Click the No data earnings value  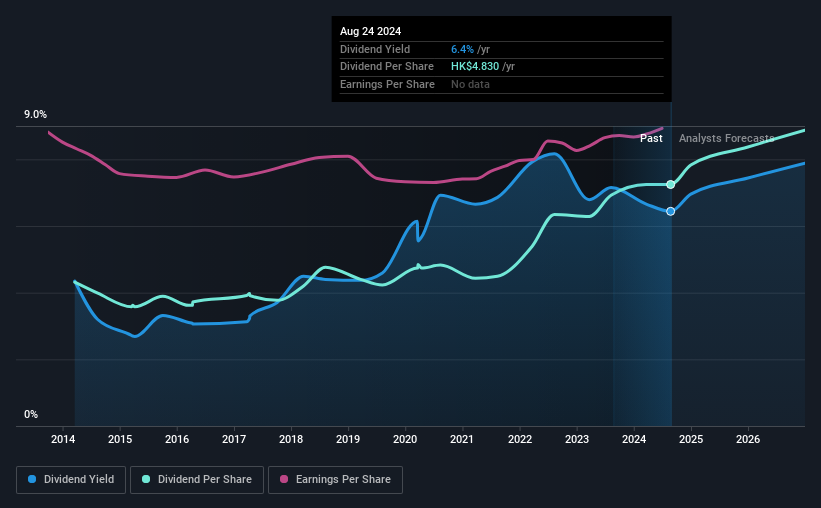pos(470,84)
